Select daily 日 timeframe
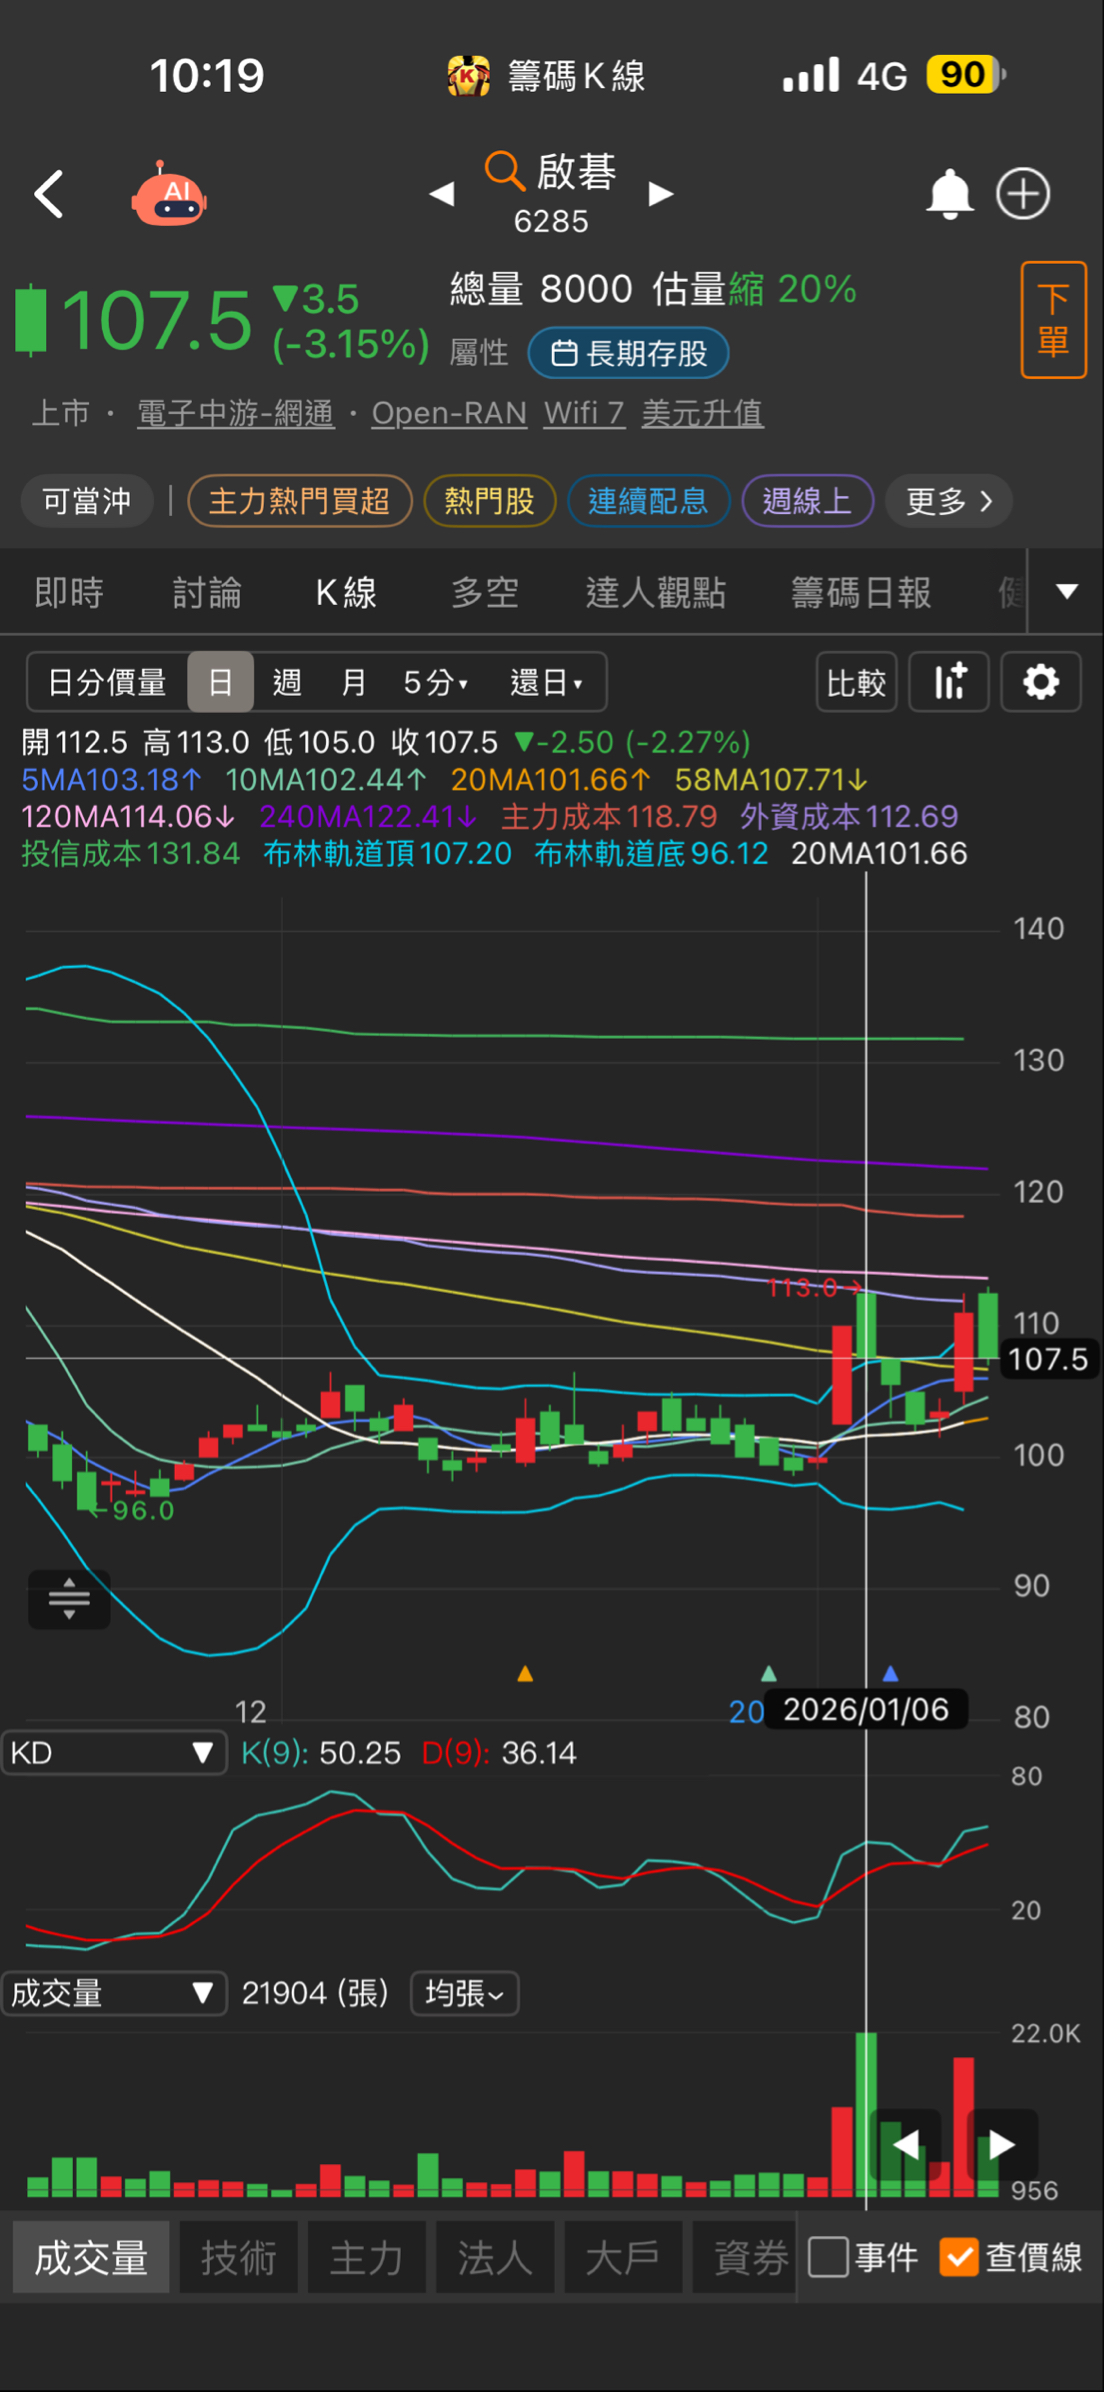This screenshot has width=1104, height=2392. [x=220, y=683]
